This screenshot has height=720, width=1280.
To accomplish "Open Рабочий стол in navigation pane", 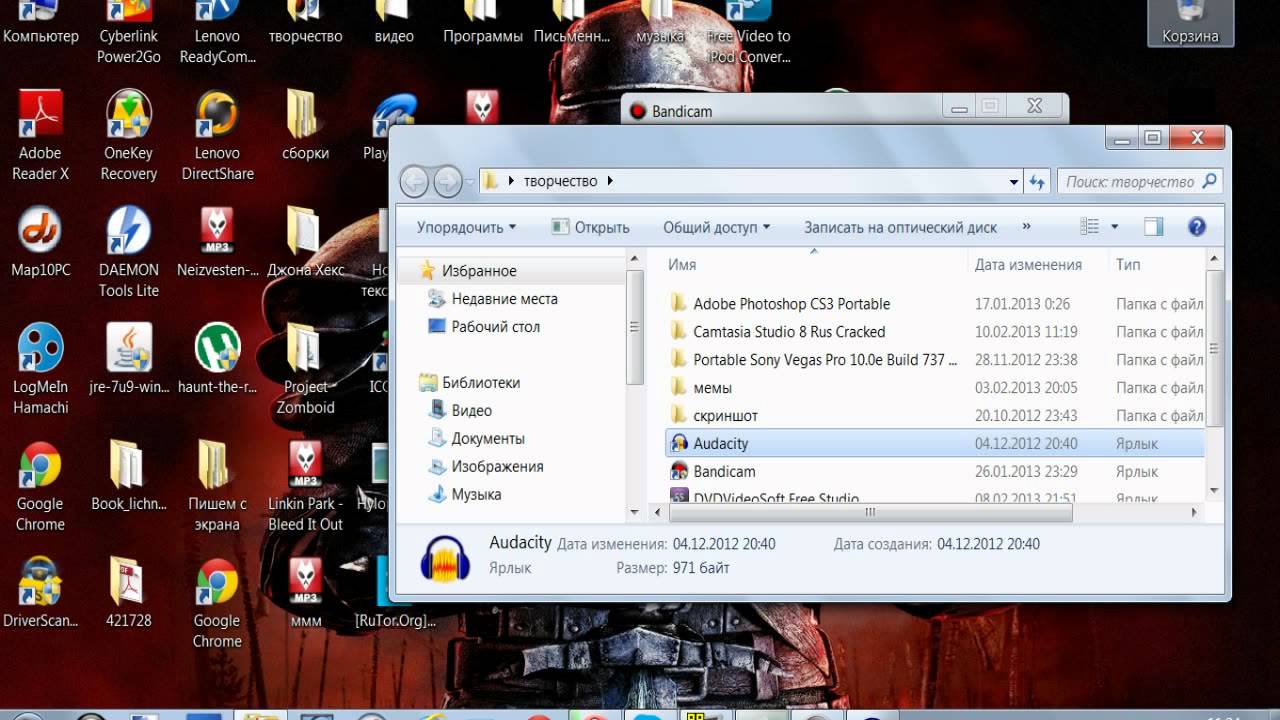I will pos(485,327).
